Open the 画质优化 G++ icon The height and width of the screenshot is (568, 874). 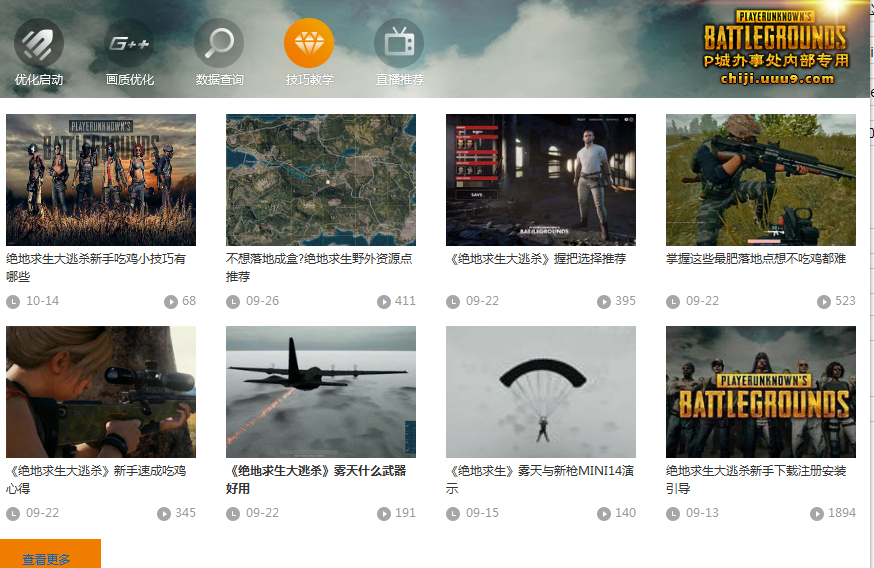[129, 43]
